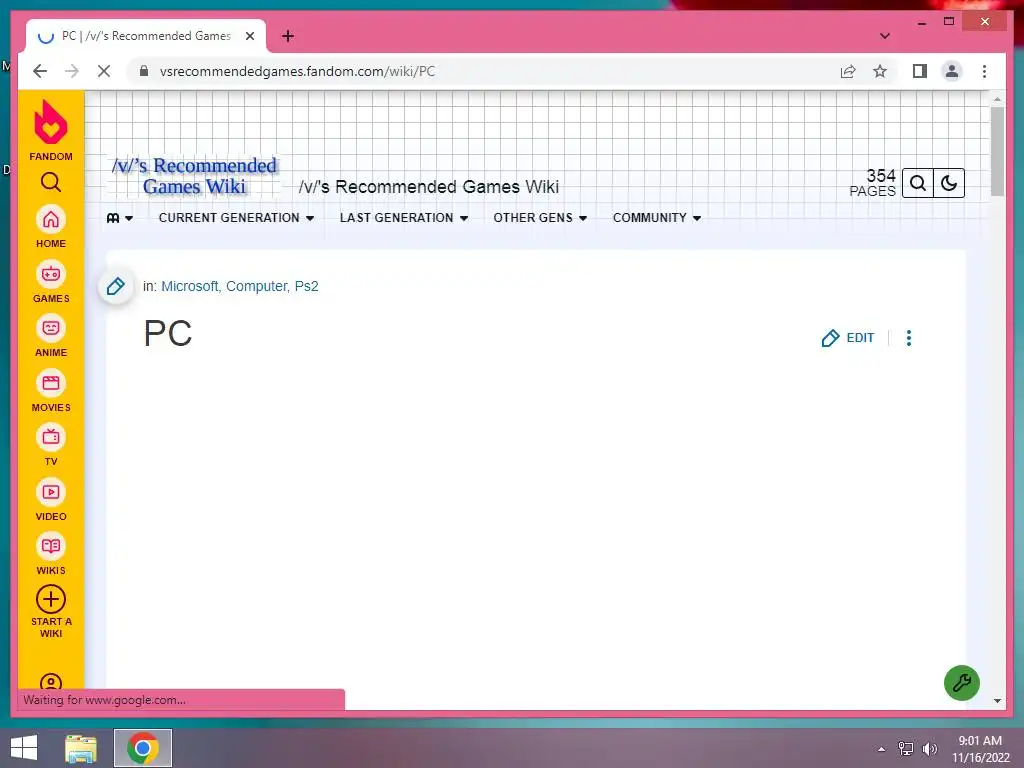Open the TV section
The width and height of the screenshot is (1024, 768).
tap(50, 445)
